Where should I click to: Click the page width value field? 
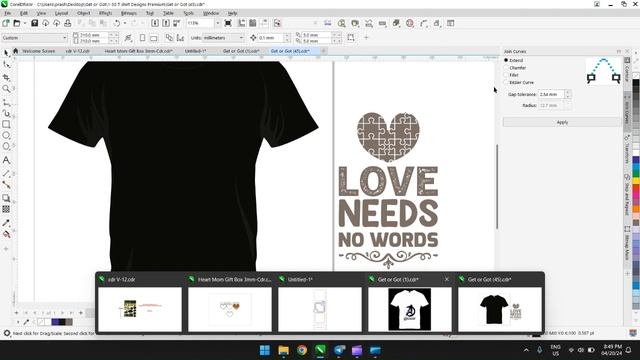coord(93,36)
